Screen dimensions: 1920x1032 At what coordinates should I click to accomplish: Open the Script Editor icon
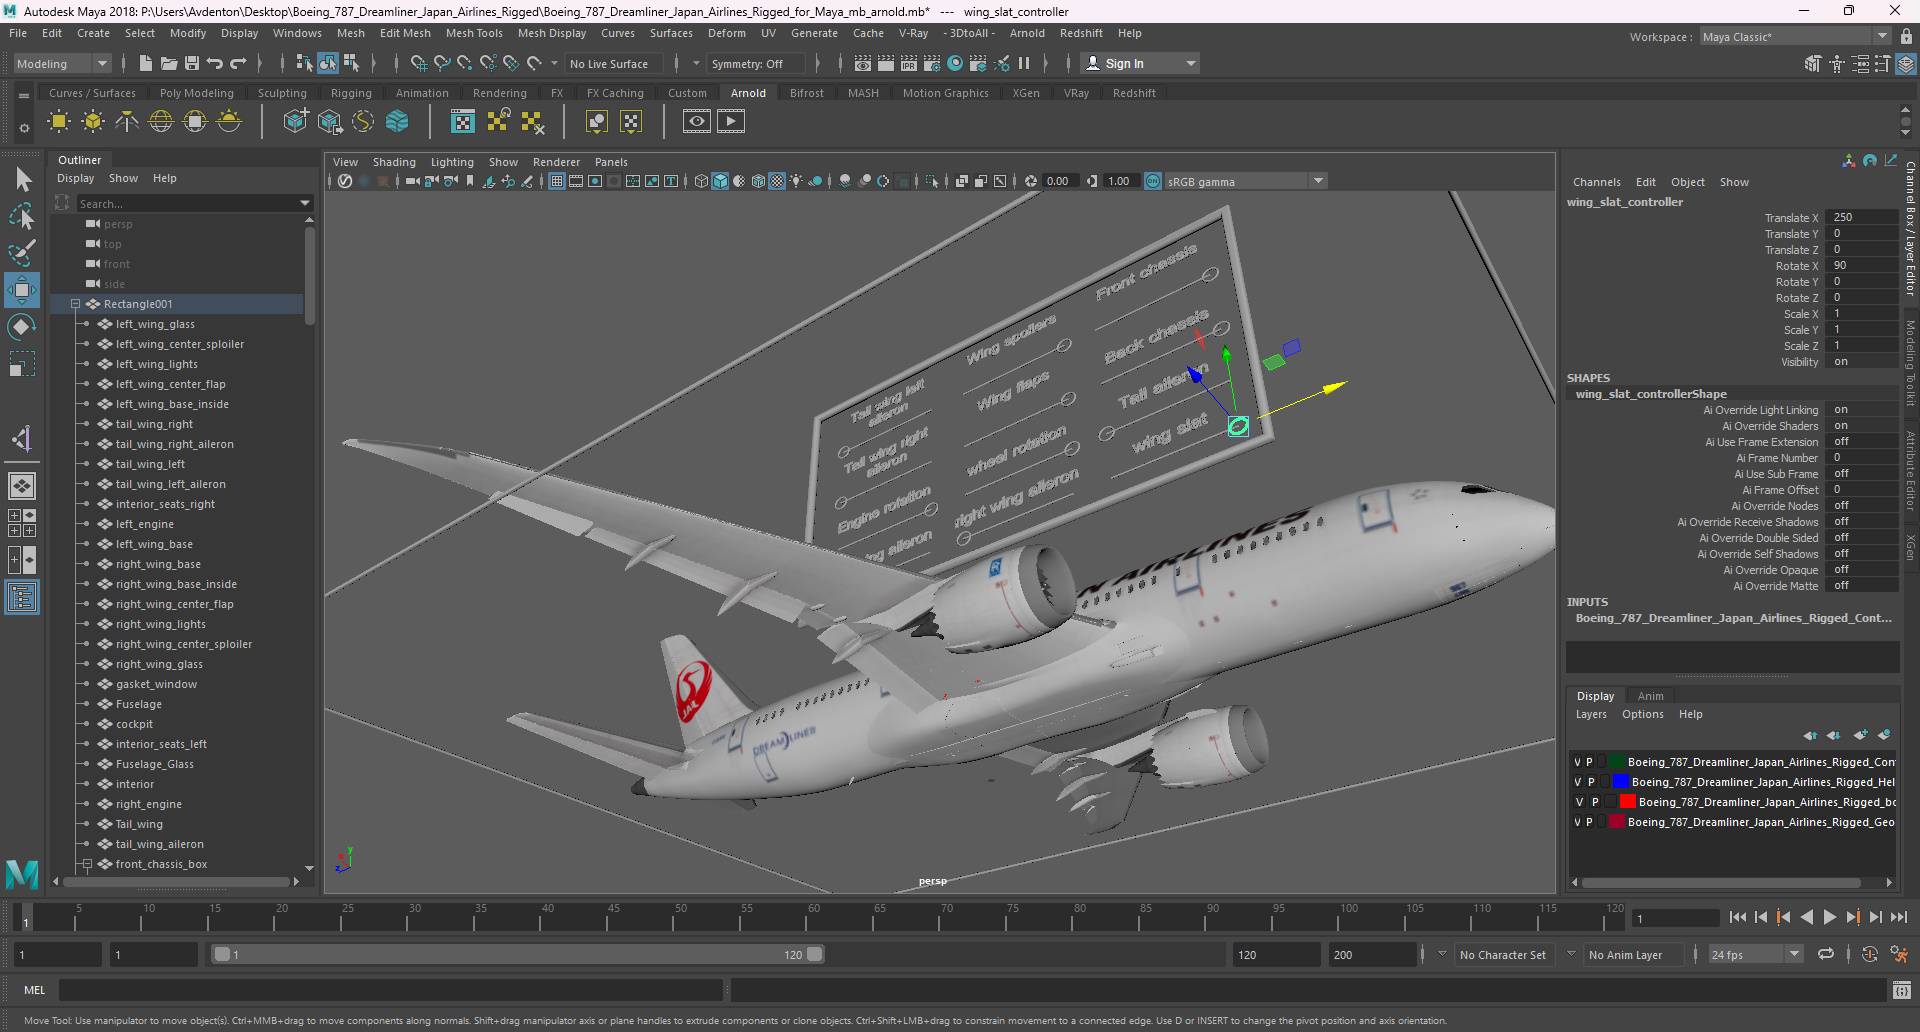point(1902,990)
